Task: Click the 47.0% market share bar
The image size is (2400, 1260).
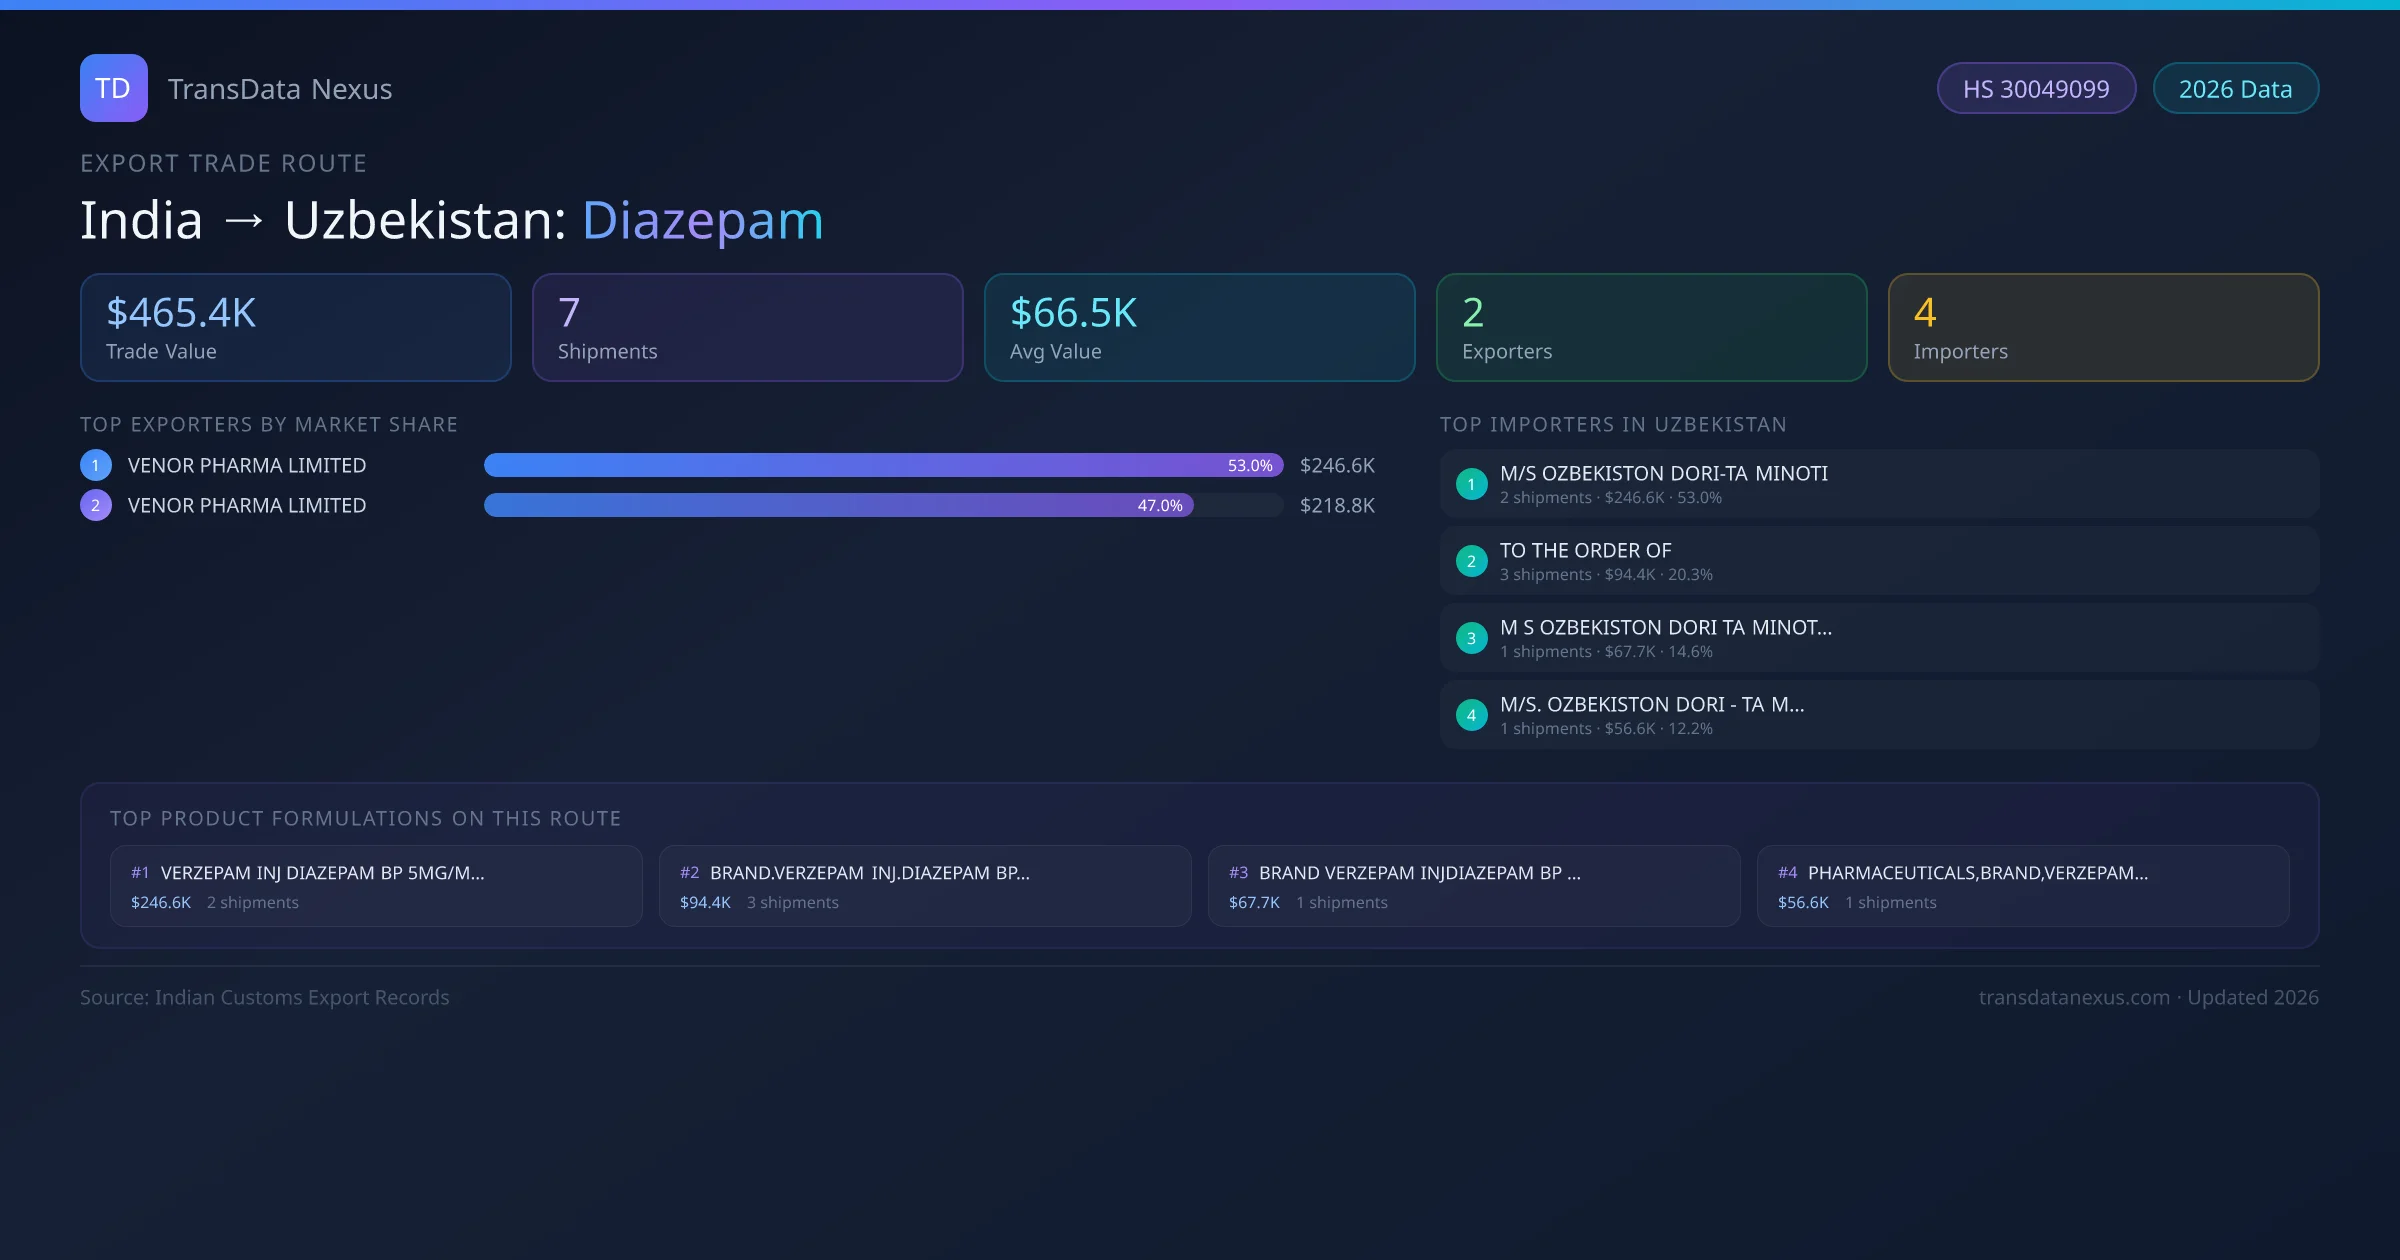Action: (x=838, y=505)
